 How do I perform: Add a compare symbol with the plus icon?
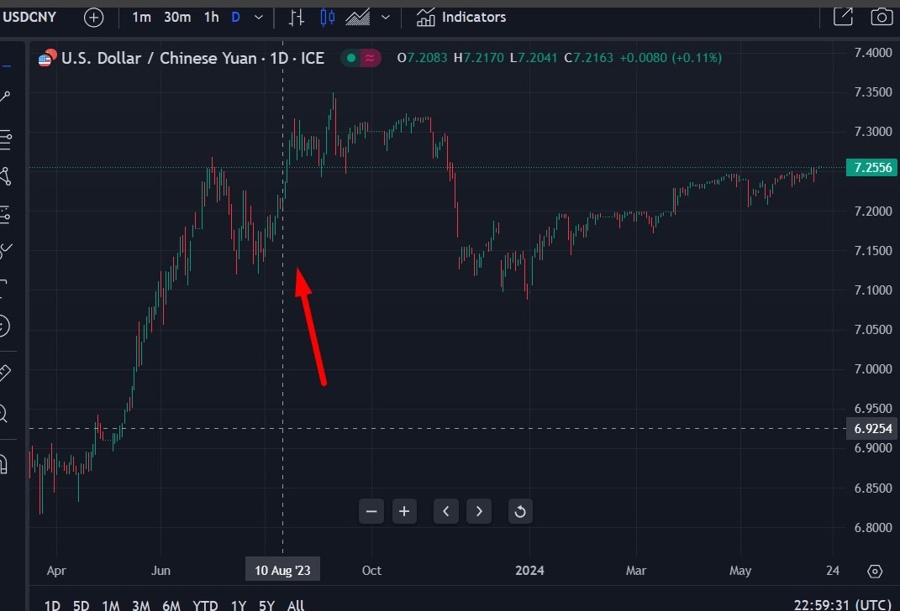coord(94,18)
